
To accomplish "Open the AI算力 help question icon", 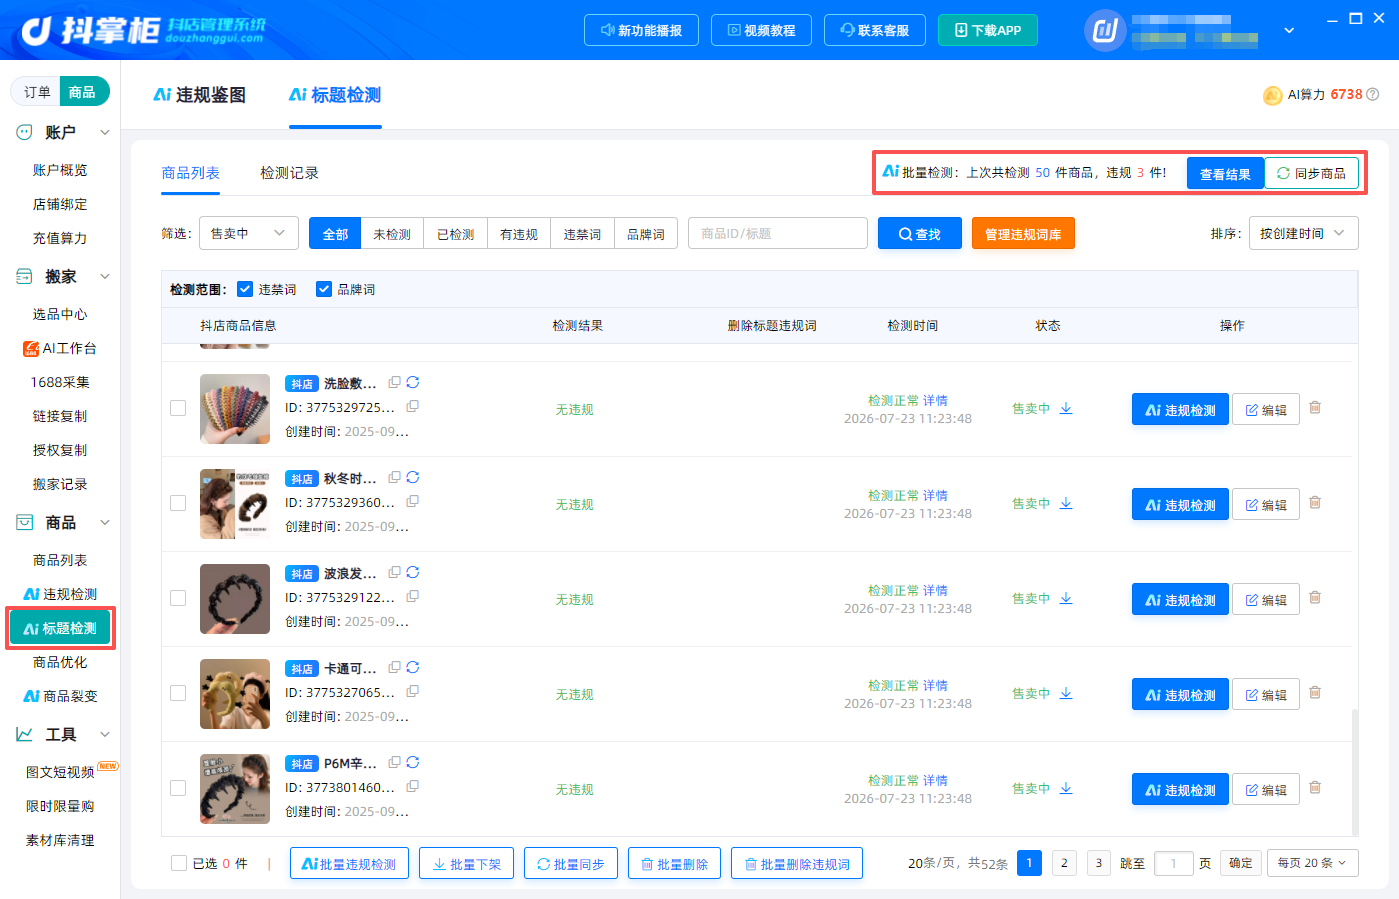I will [1373, 94].
